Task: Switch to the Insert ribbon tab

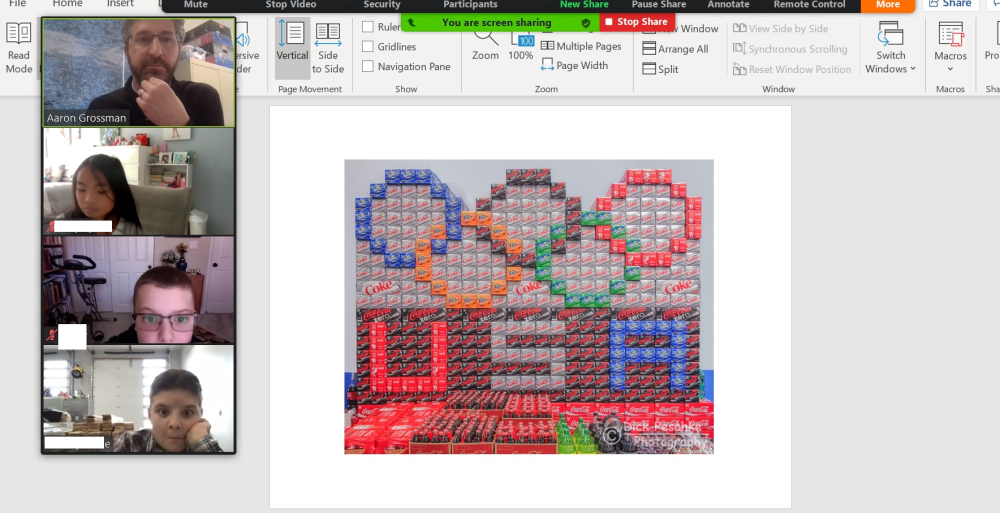Action: click(x=120, y=4)
